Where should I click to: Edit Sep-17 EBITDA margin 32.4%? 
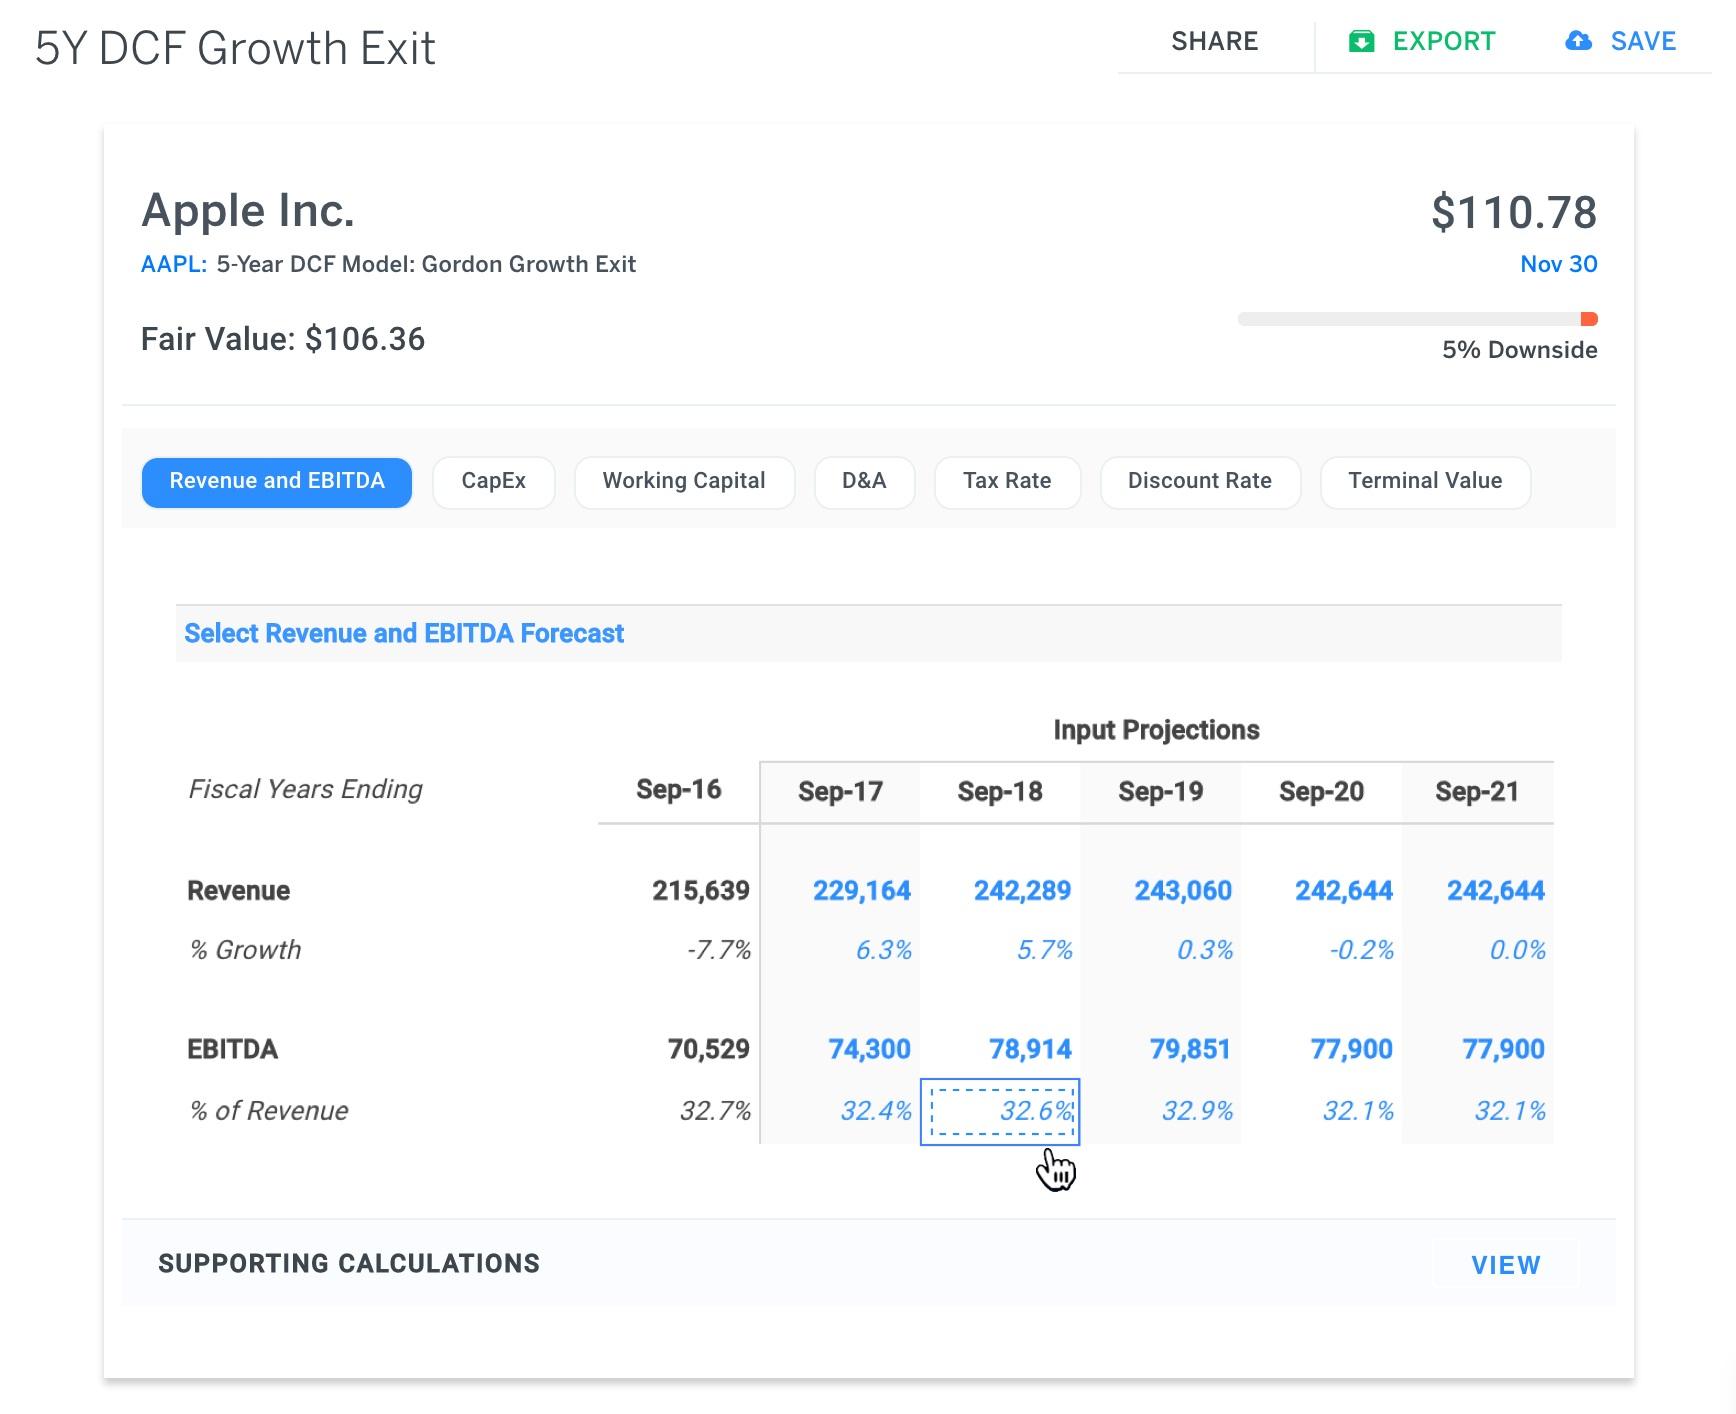click(x=876, y=1111)
